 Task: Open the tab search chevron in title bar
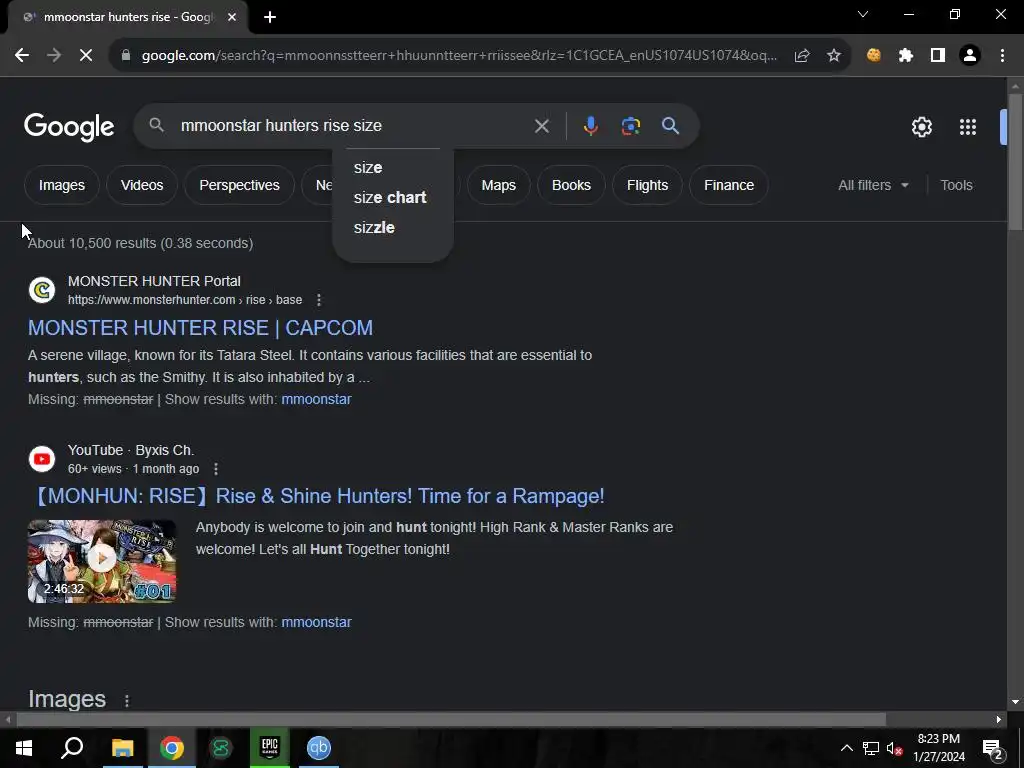[863, 14]
